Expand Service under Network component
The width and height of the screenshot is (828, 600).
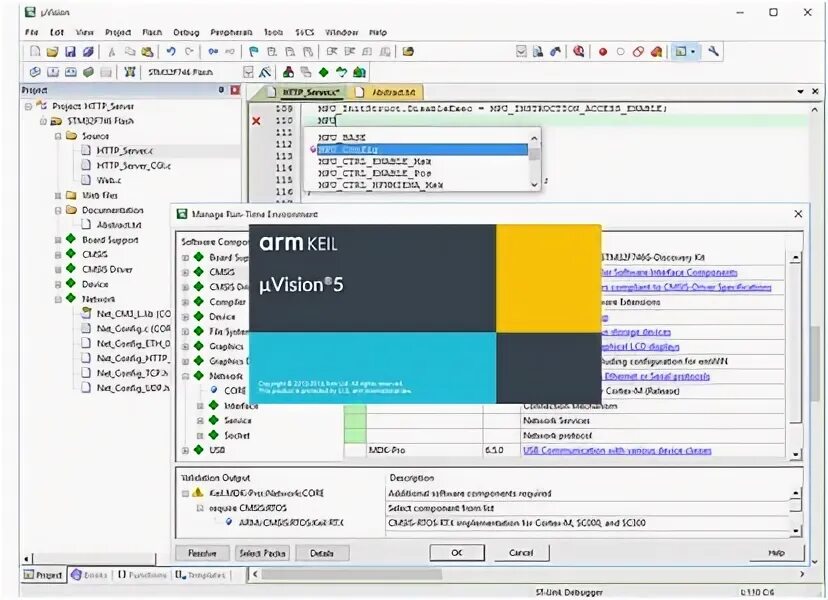click(200, 420)
